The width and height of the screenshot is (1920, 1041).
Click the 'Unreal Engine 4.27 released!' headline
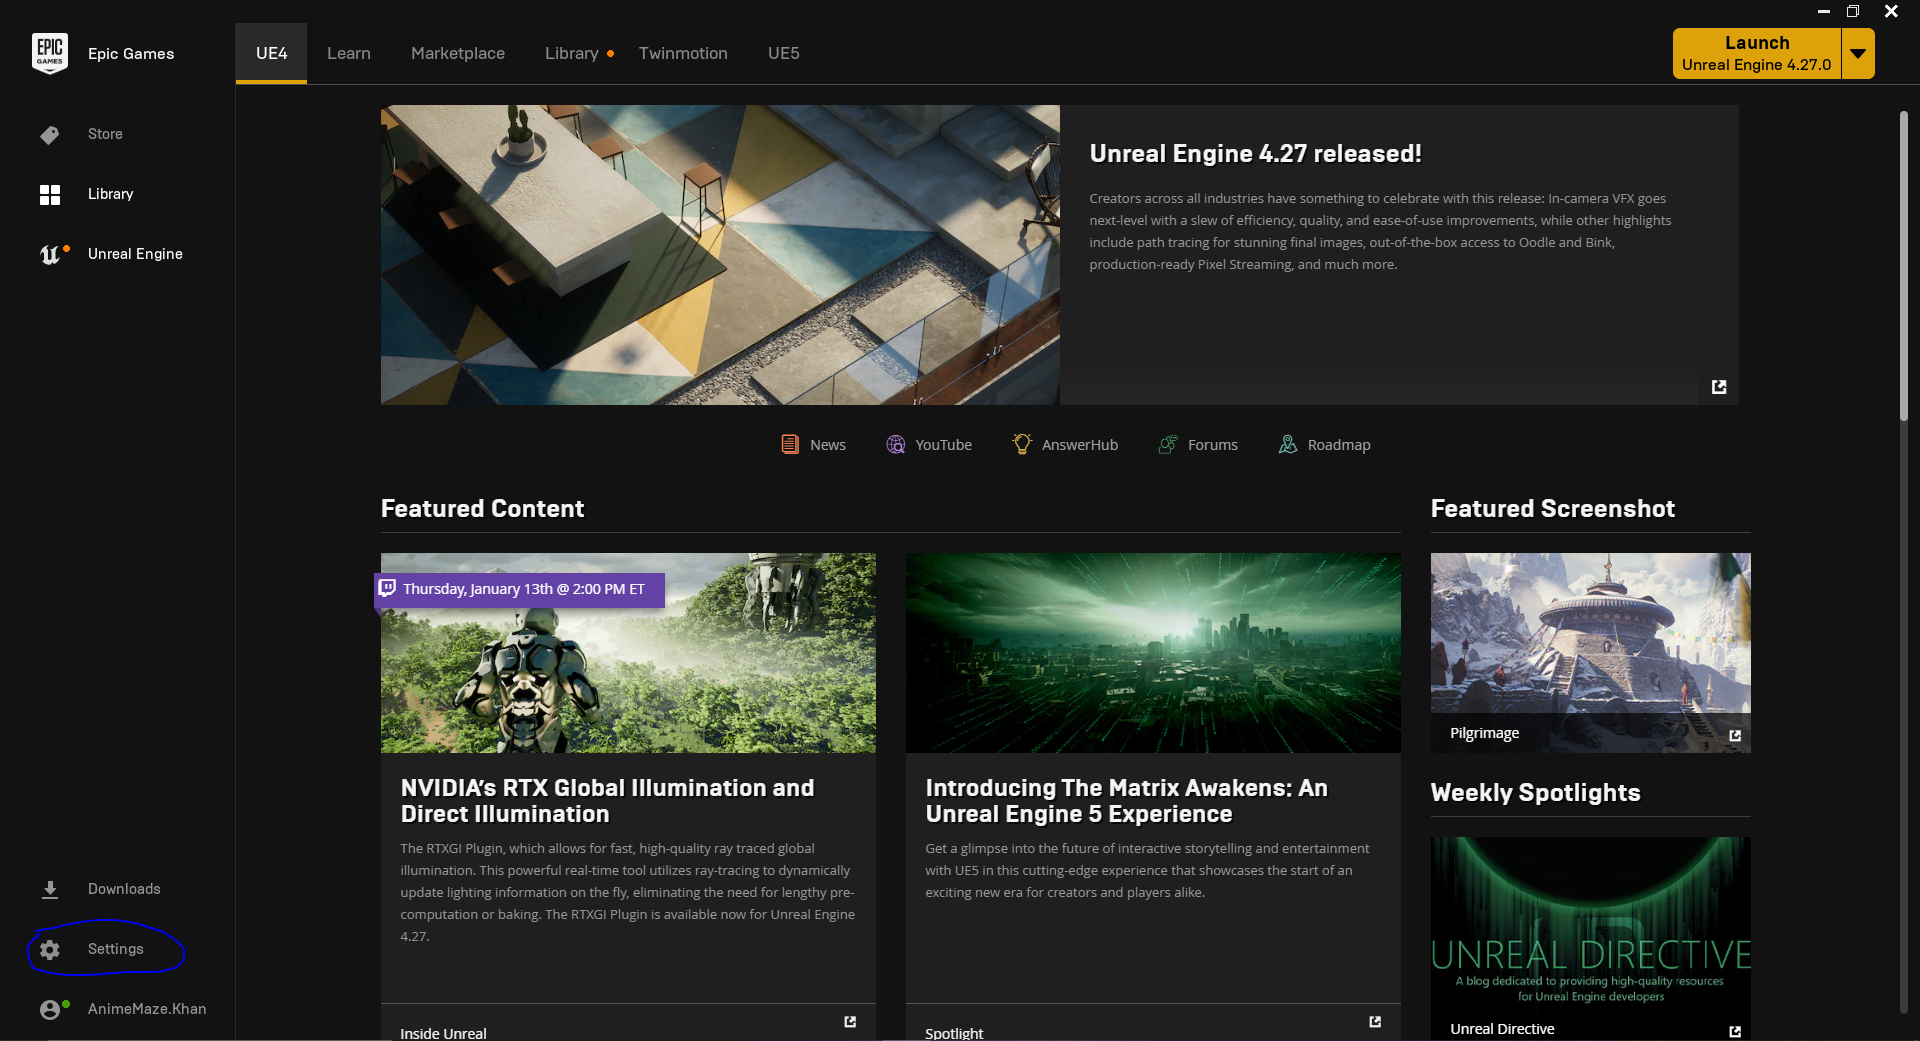(x=1255, y=154)
